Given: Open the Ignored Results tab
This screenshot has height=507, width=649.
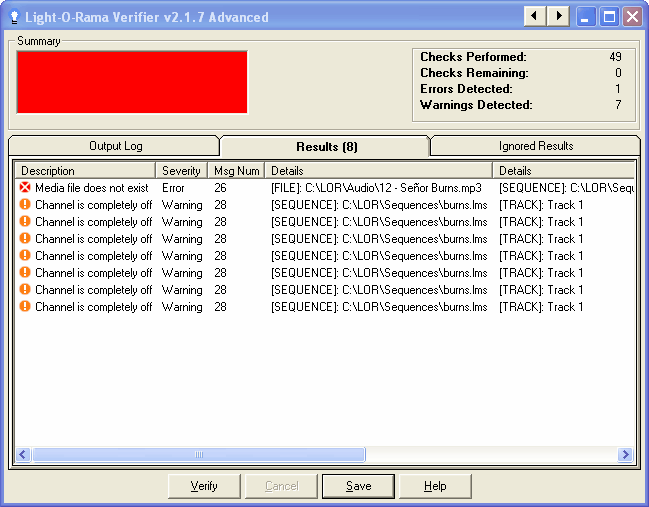Looking at the screenshot, I should [535, 146].
